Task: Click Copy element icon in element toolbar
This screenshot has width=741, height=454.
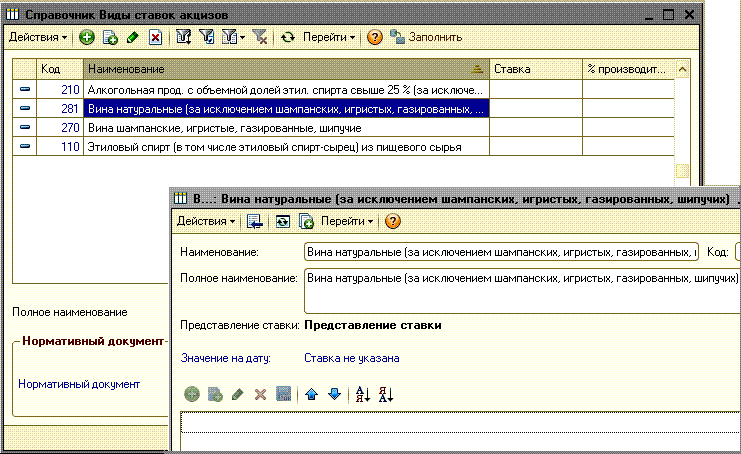Action: click(306, 221)
